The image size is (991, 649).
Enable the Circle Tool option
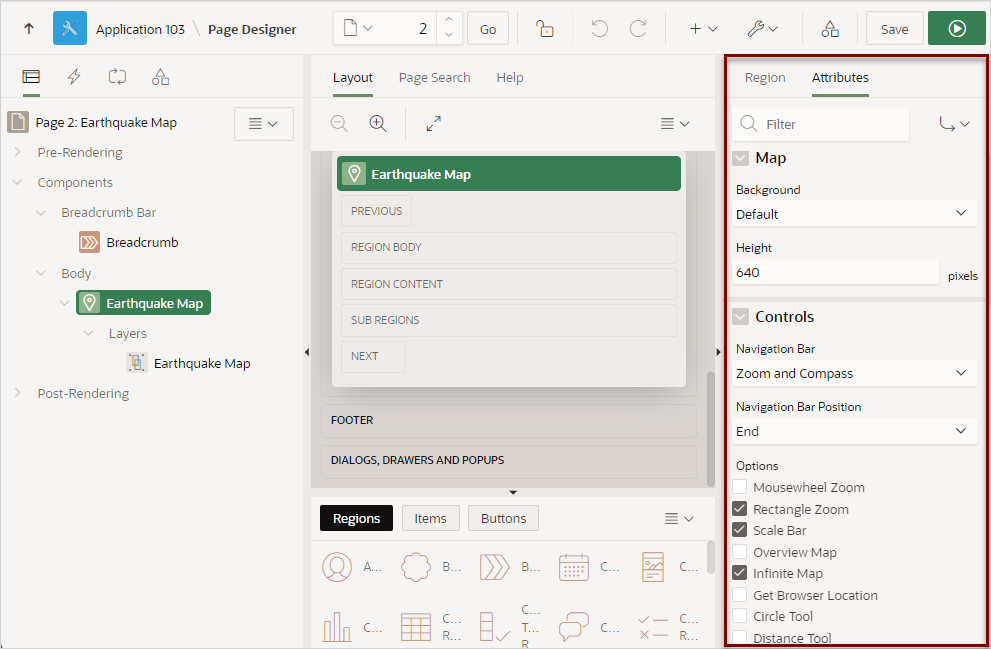pyautogui.click(x=739, y=616)
